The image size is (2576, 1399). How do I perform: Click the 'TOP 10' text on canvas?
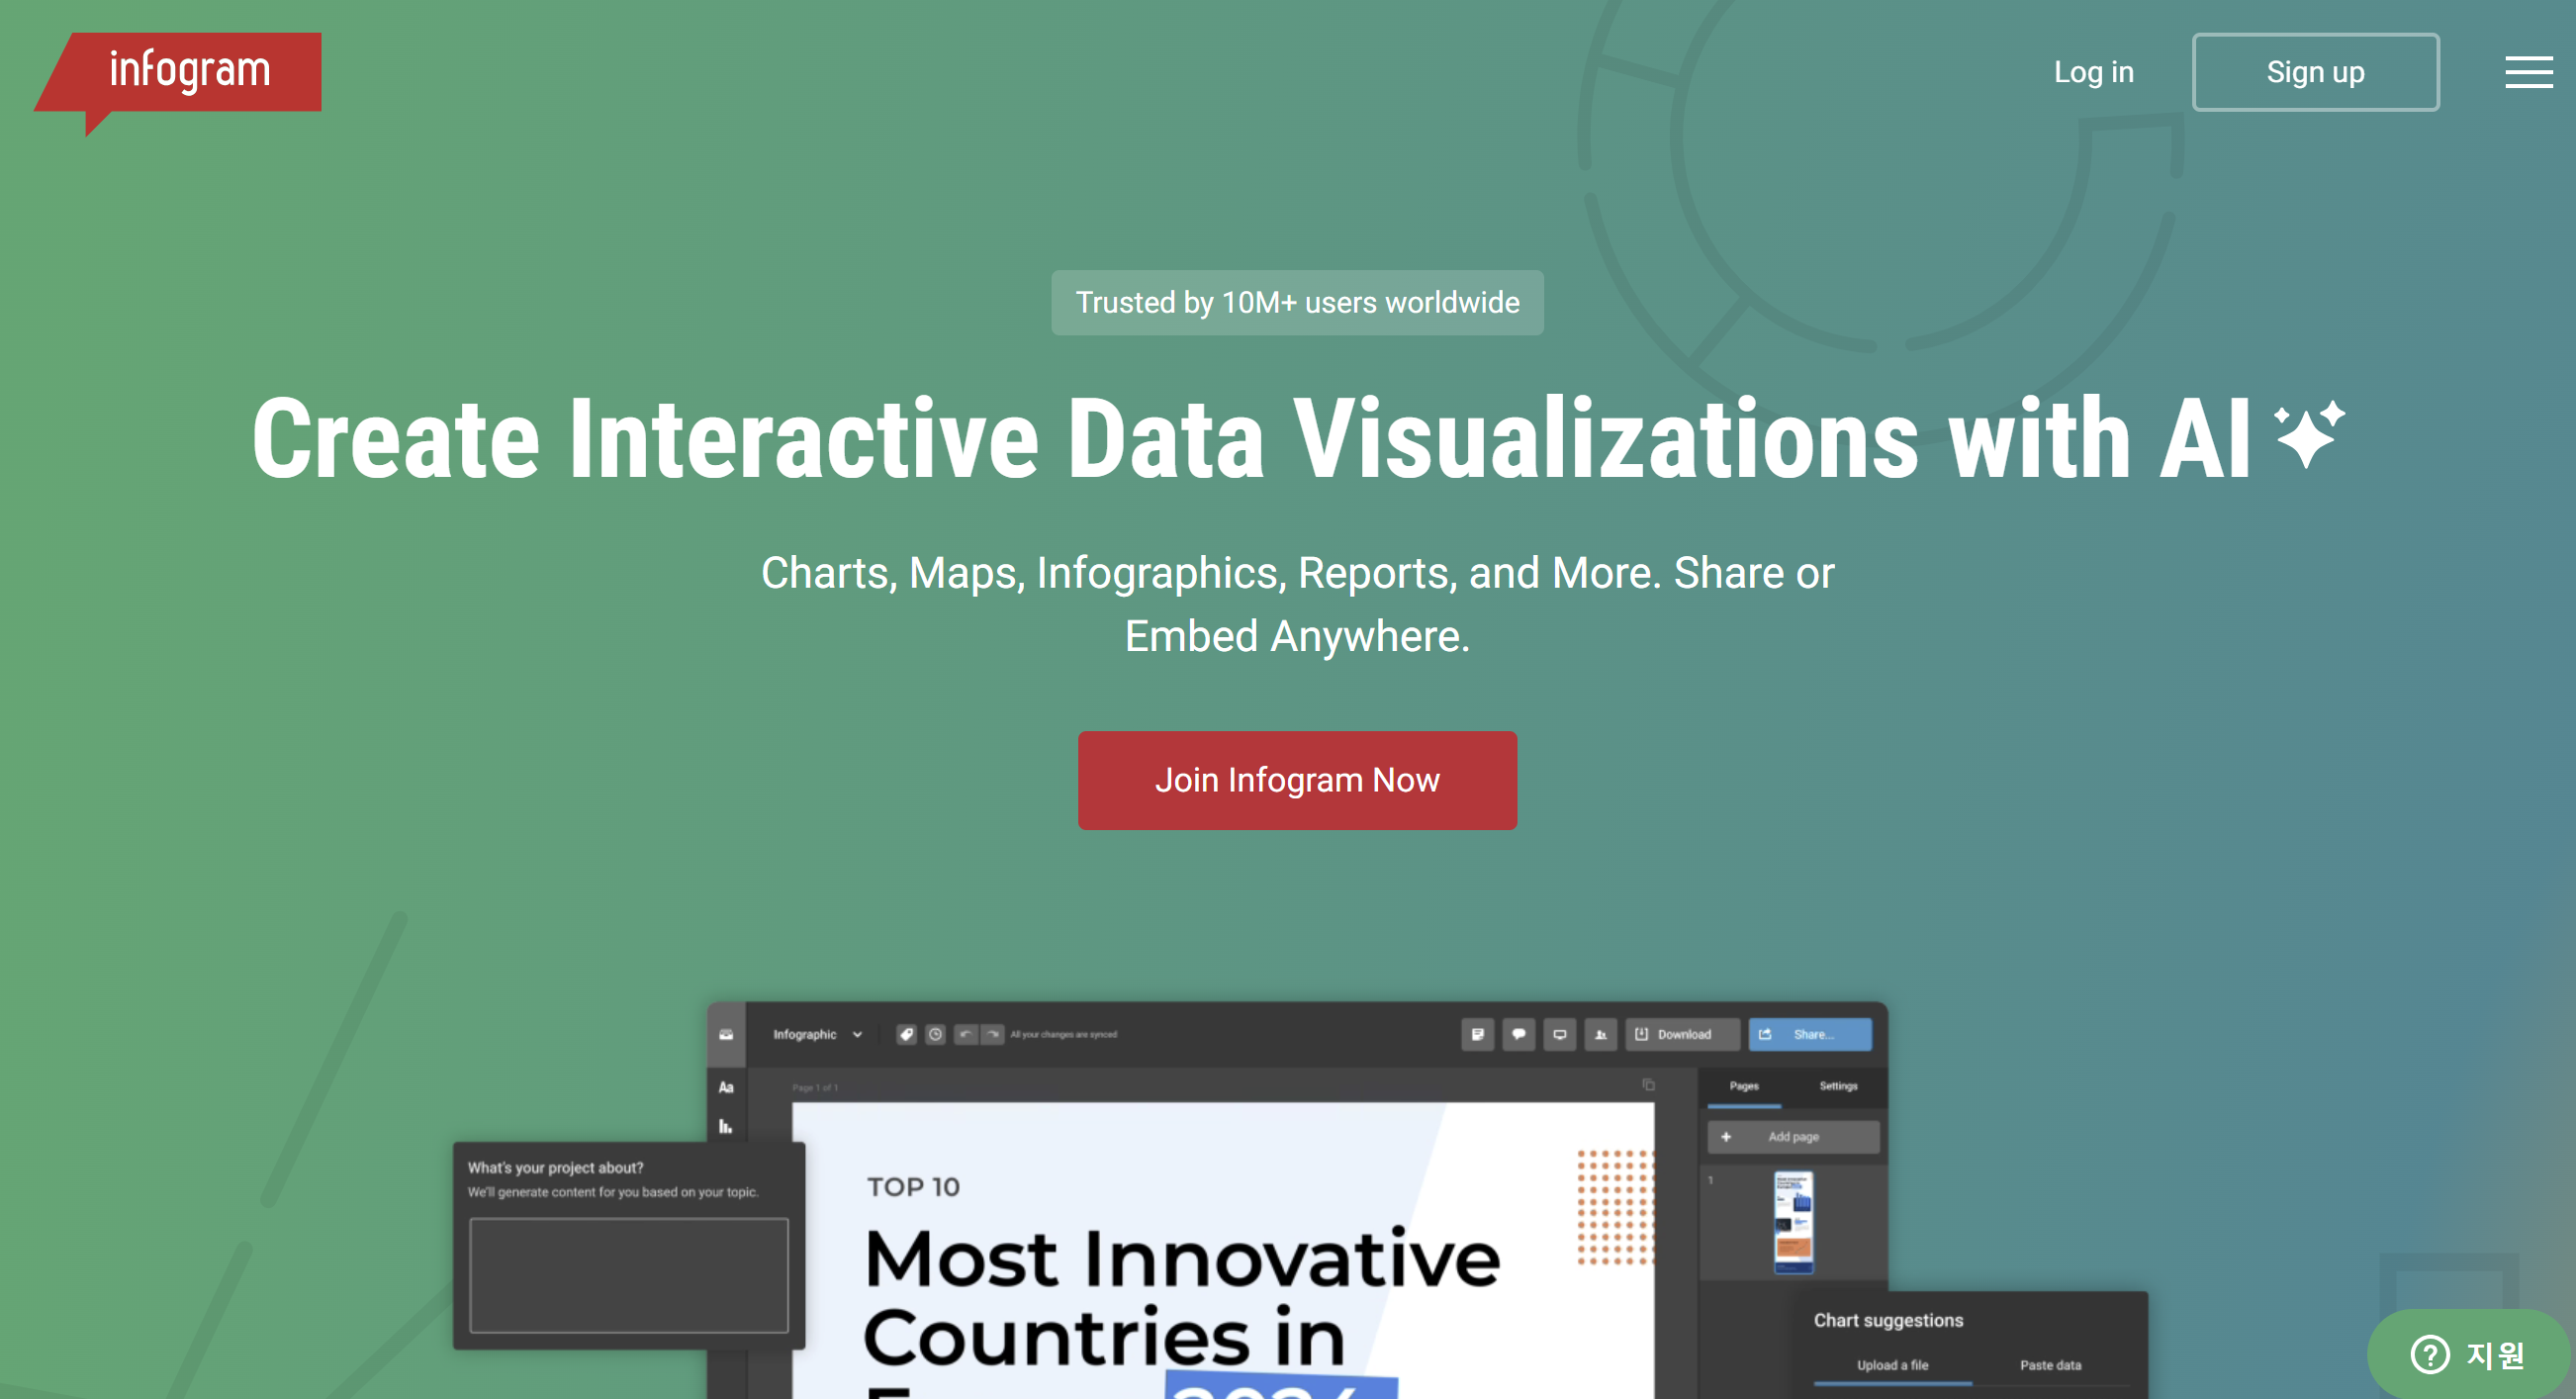click(x=913, y=1187)
